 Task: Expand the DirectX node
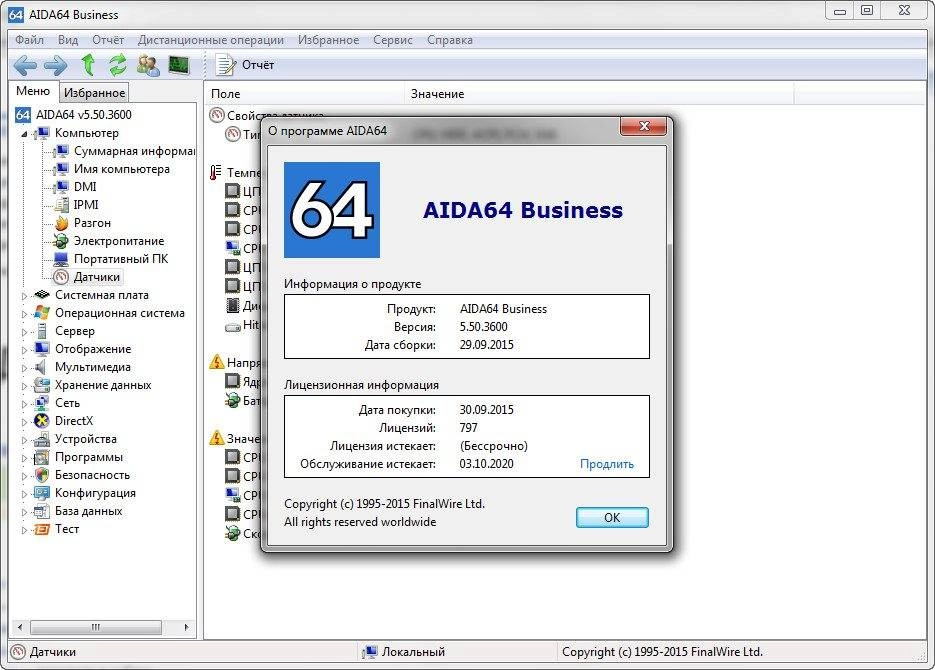[x=24, y=422]
